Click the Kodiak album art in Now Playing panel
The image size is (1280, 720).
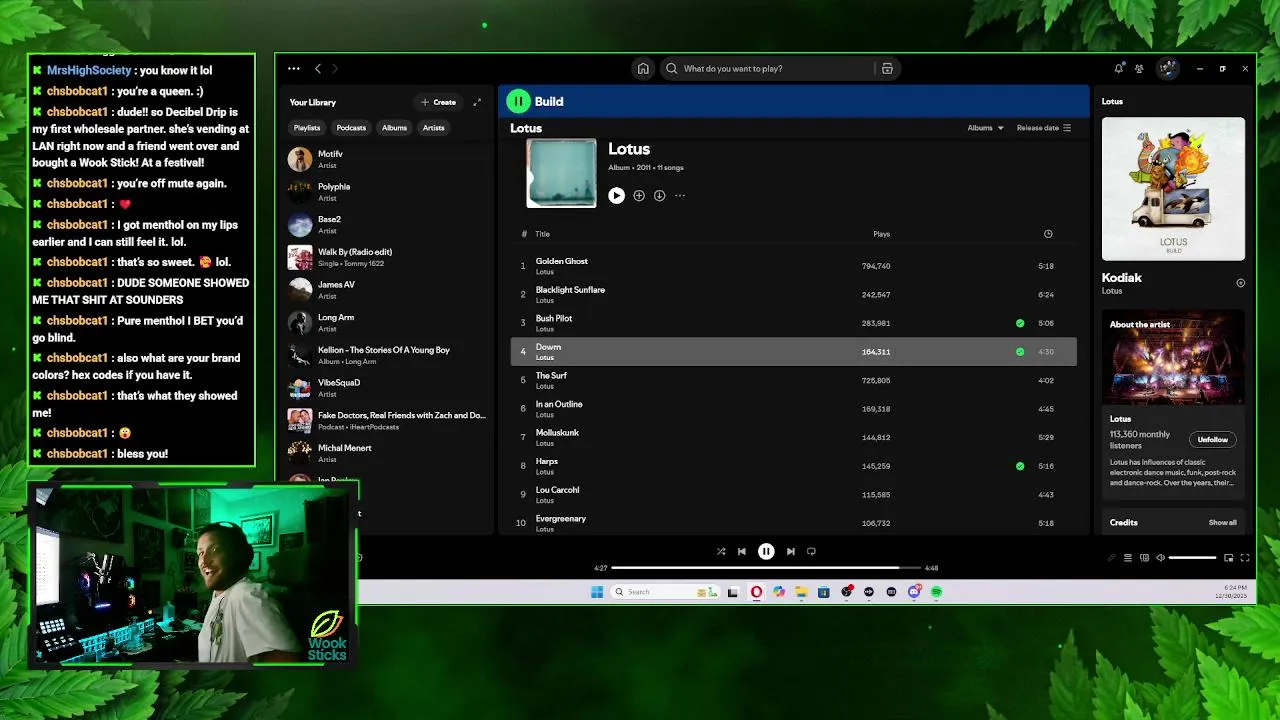[x=1173, y=189]
